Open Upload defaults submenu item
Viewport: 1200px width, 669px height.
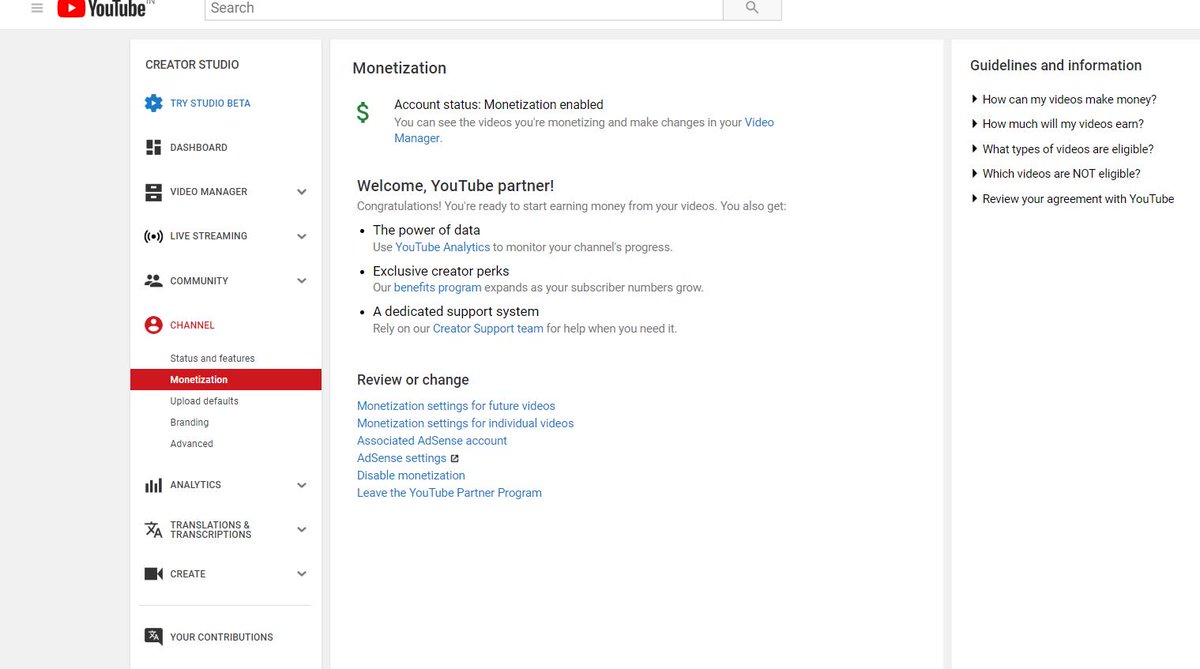pos(204,401)
